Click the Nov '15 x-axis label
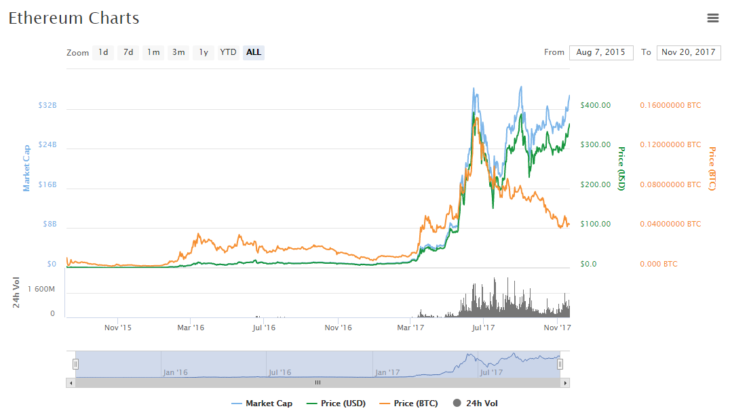 pyautogui.click(x=118, y=328)
